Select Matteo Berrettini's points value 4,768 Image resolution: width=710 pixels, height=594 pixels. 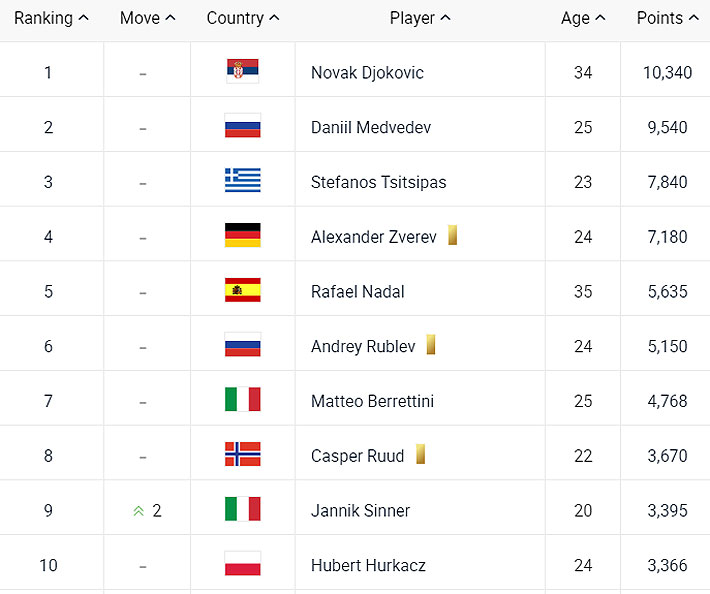coord(666,401)
